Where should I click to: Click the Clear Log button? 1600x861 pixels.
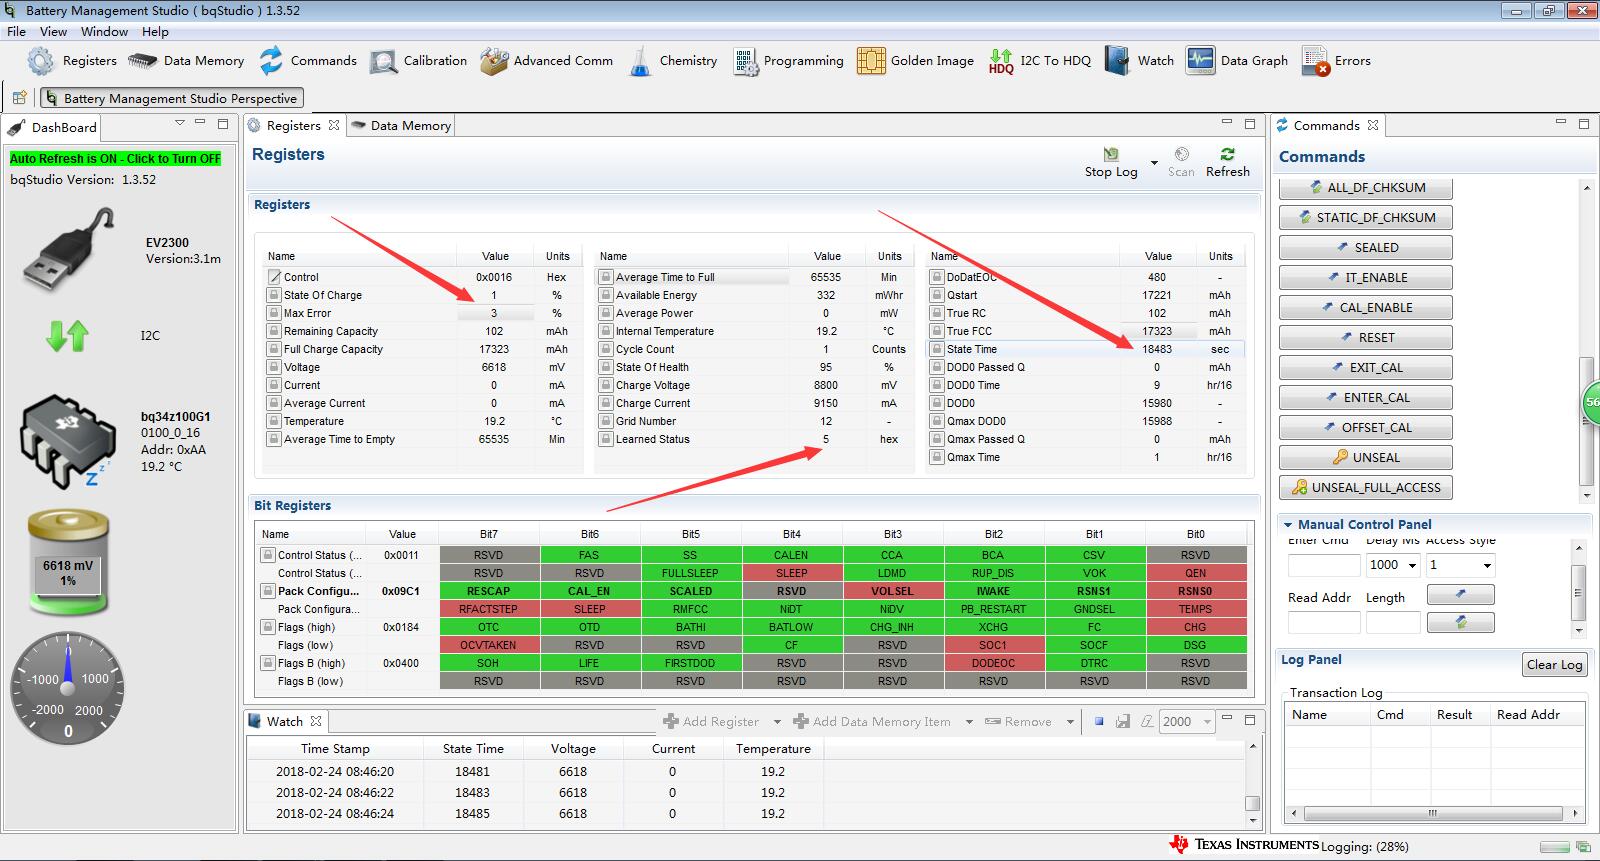[1554, 665]
